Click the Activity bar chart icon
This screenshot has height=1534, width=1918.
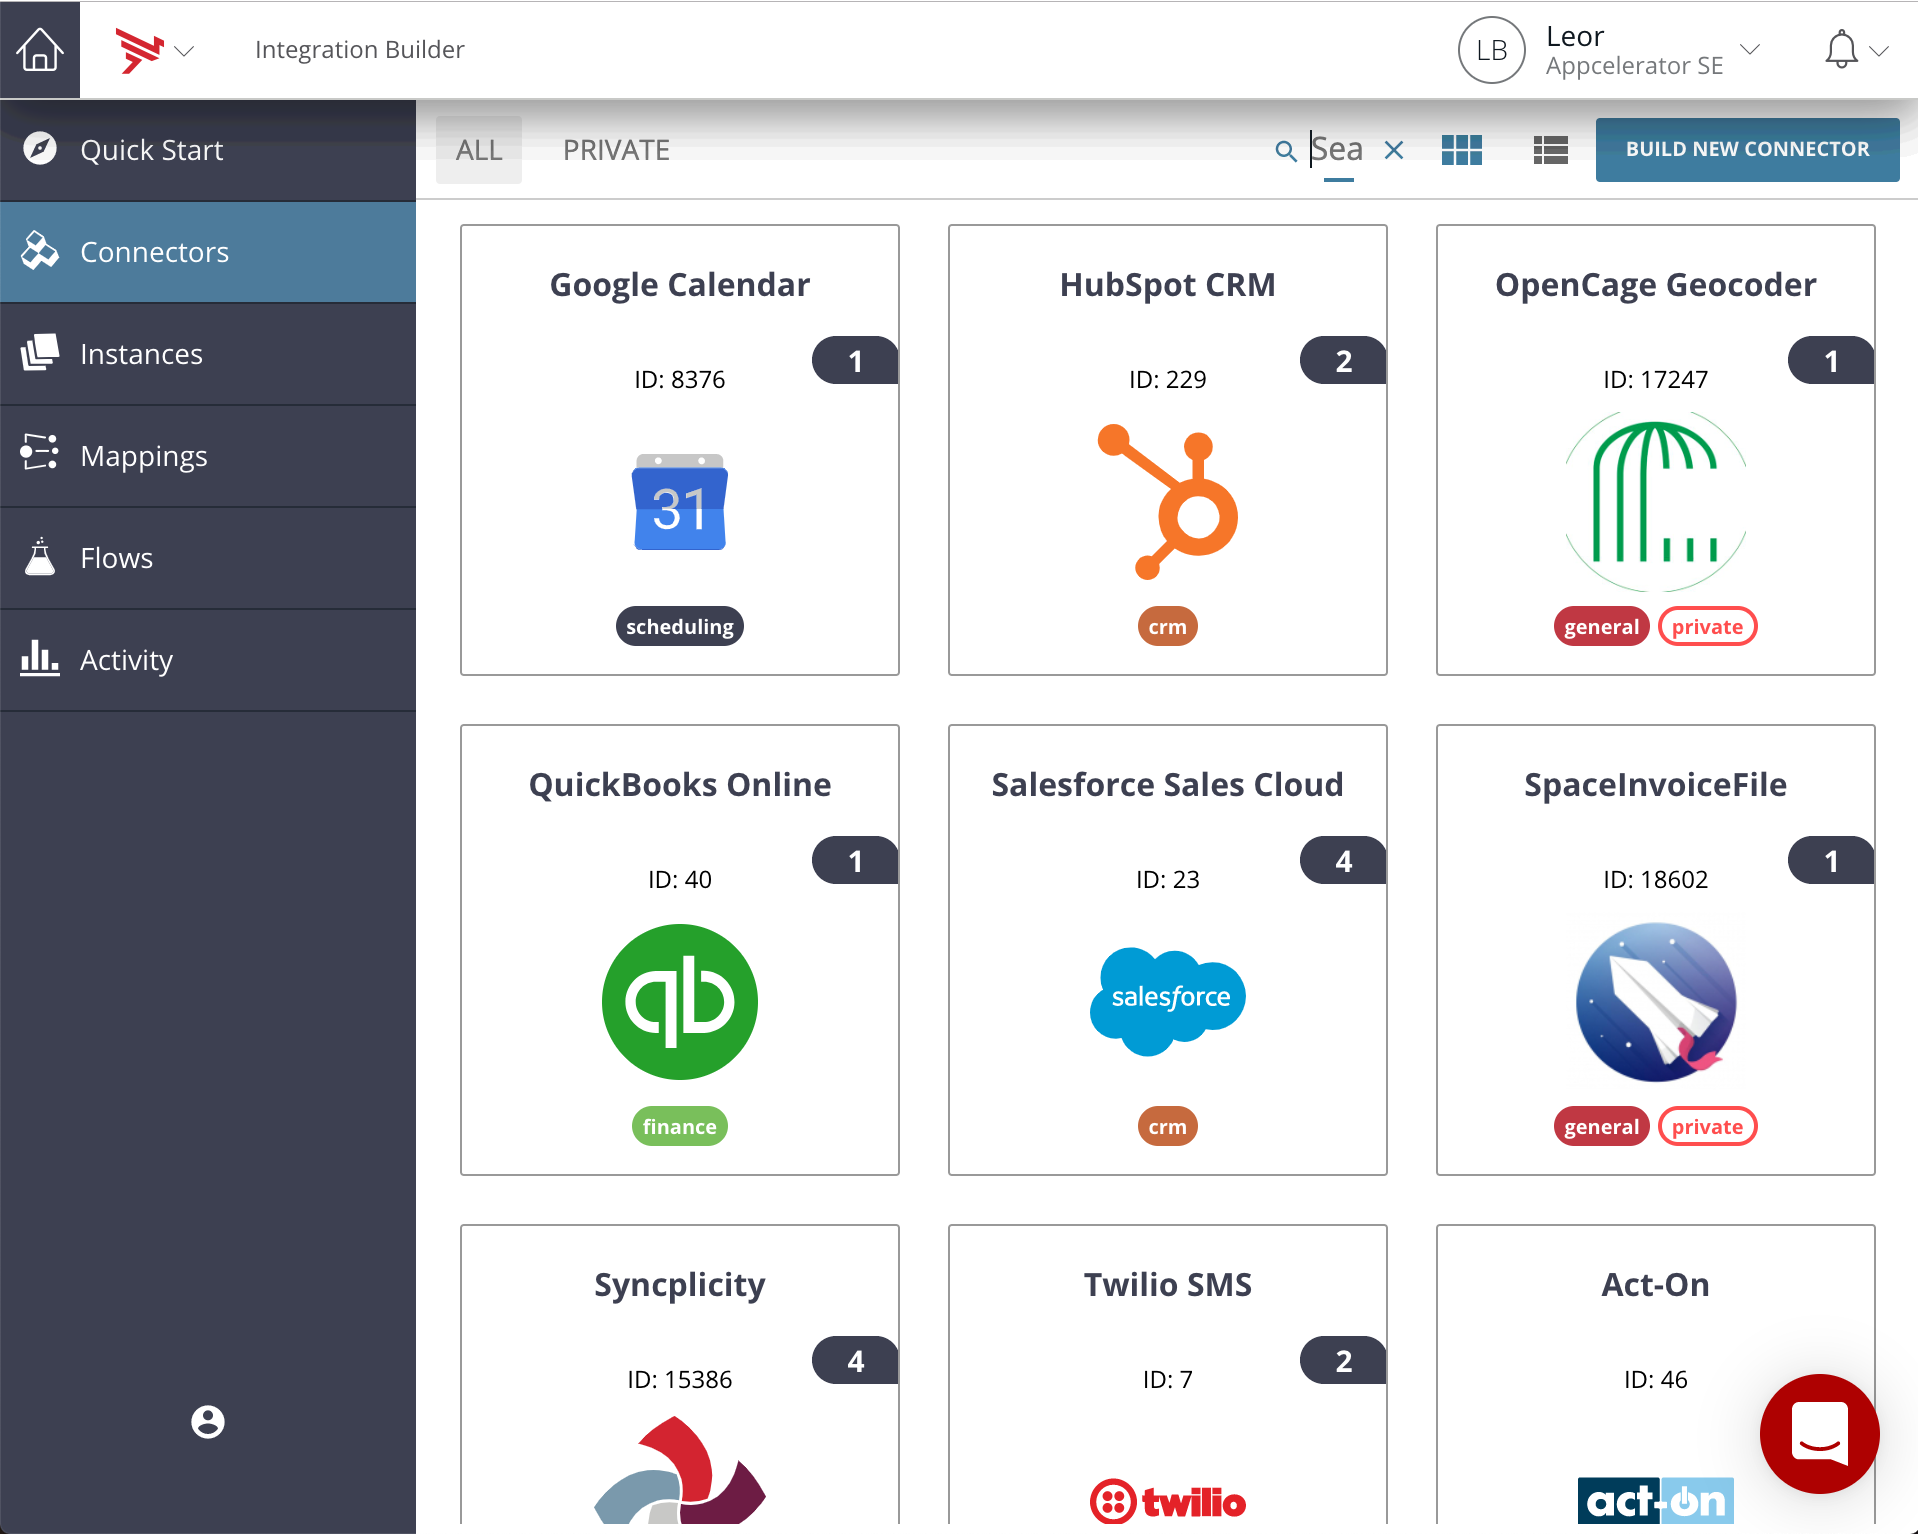tap(40, 658)
